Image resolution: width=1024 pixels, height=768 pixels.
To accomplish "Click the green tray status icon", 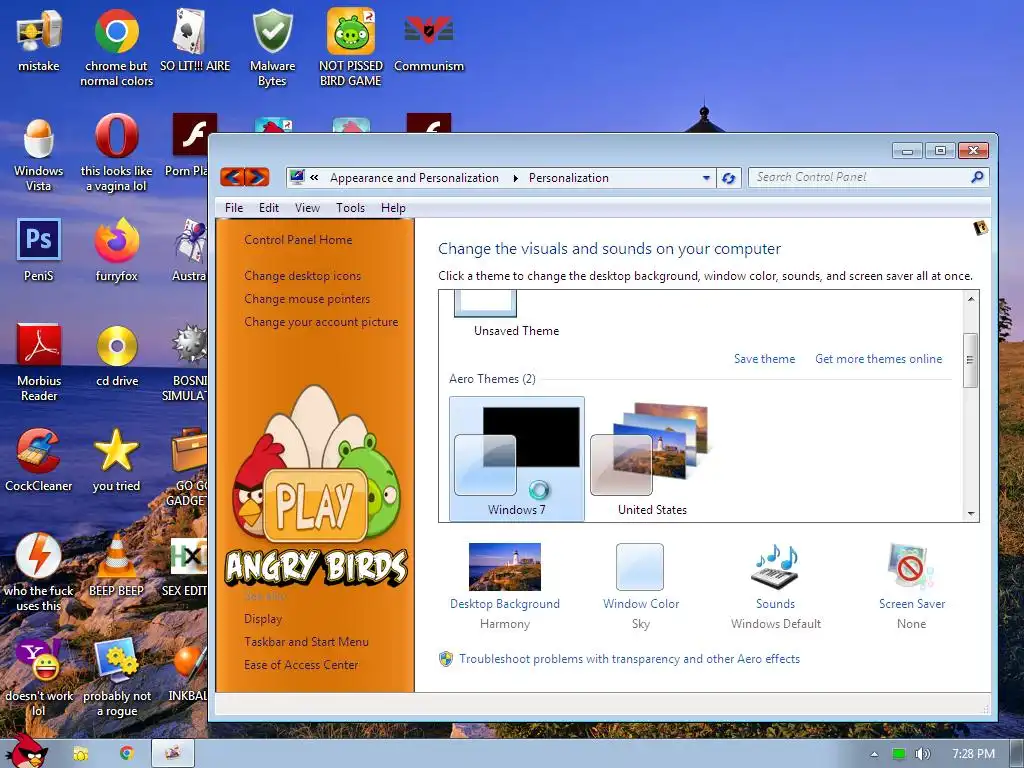I will tap(899, 754).
